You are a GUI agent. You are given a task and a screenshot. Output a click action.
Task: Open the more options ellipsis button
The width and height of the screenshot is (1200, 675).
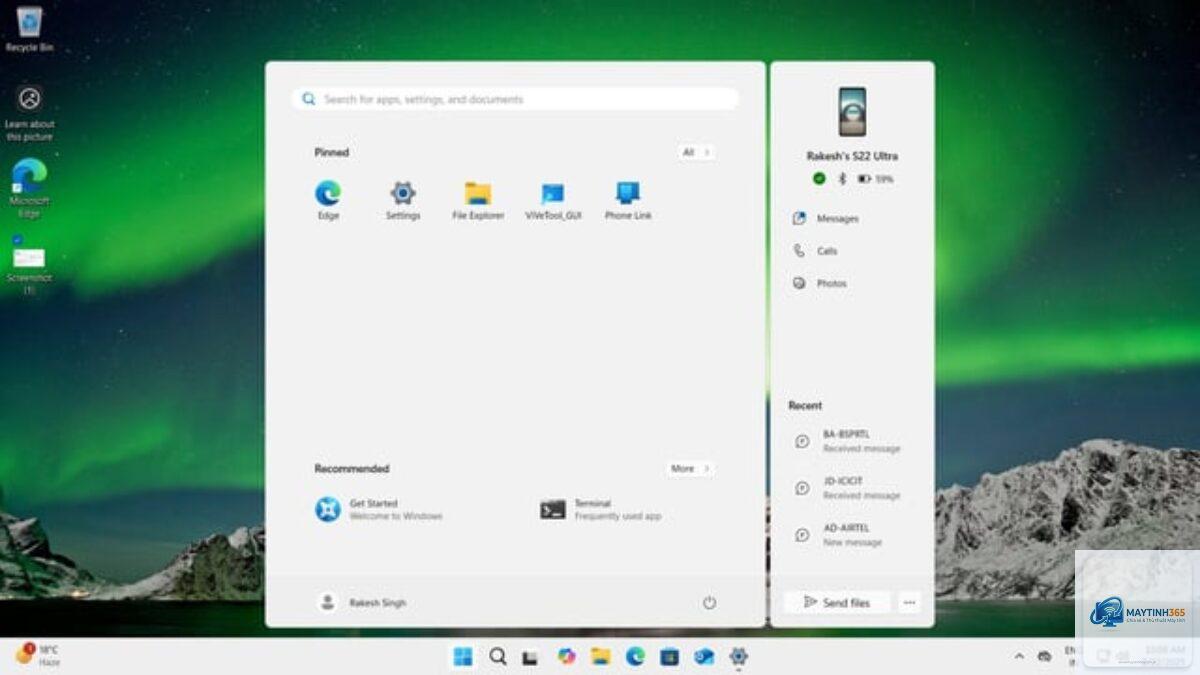tap(909, 602)
